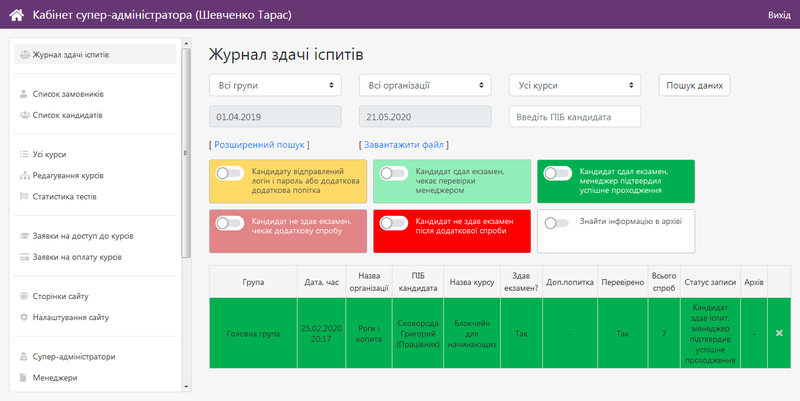Click the 'Статус записи' column header
800x401 pixels.
[710, 282]
